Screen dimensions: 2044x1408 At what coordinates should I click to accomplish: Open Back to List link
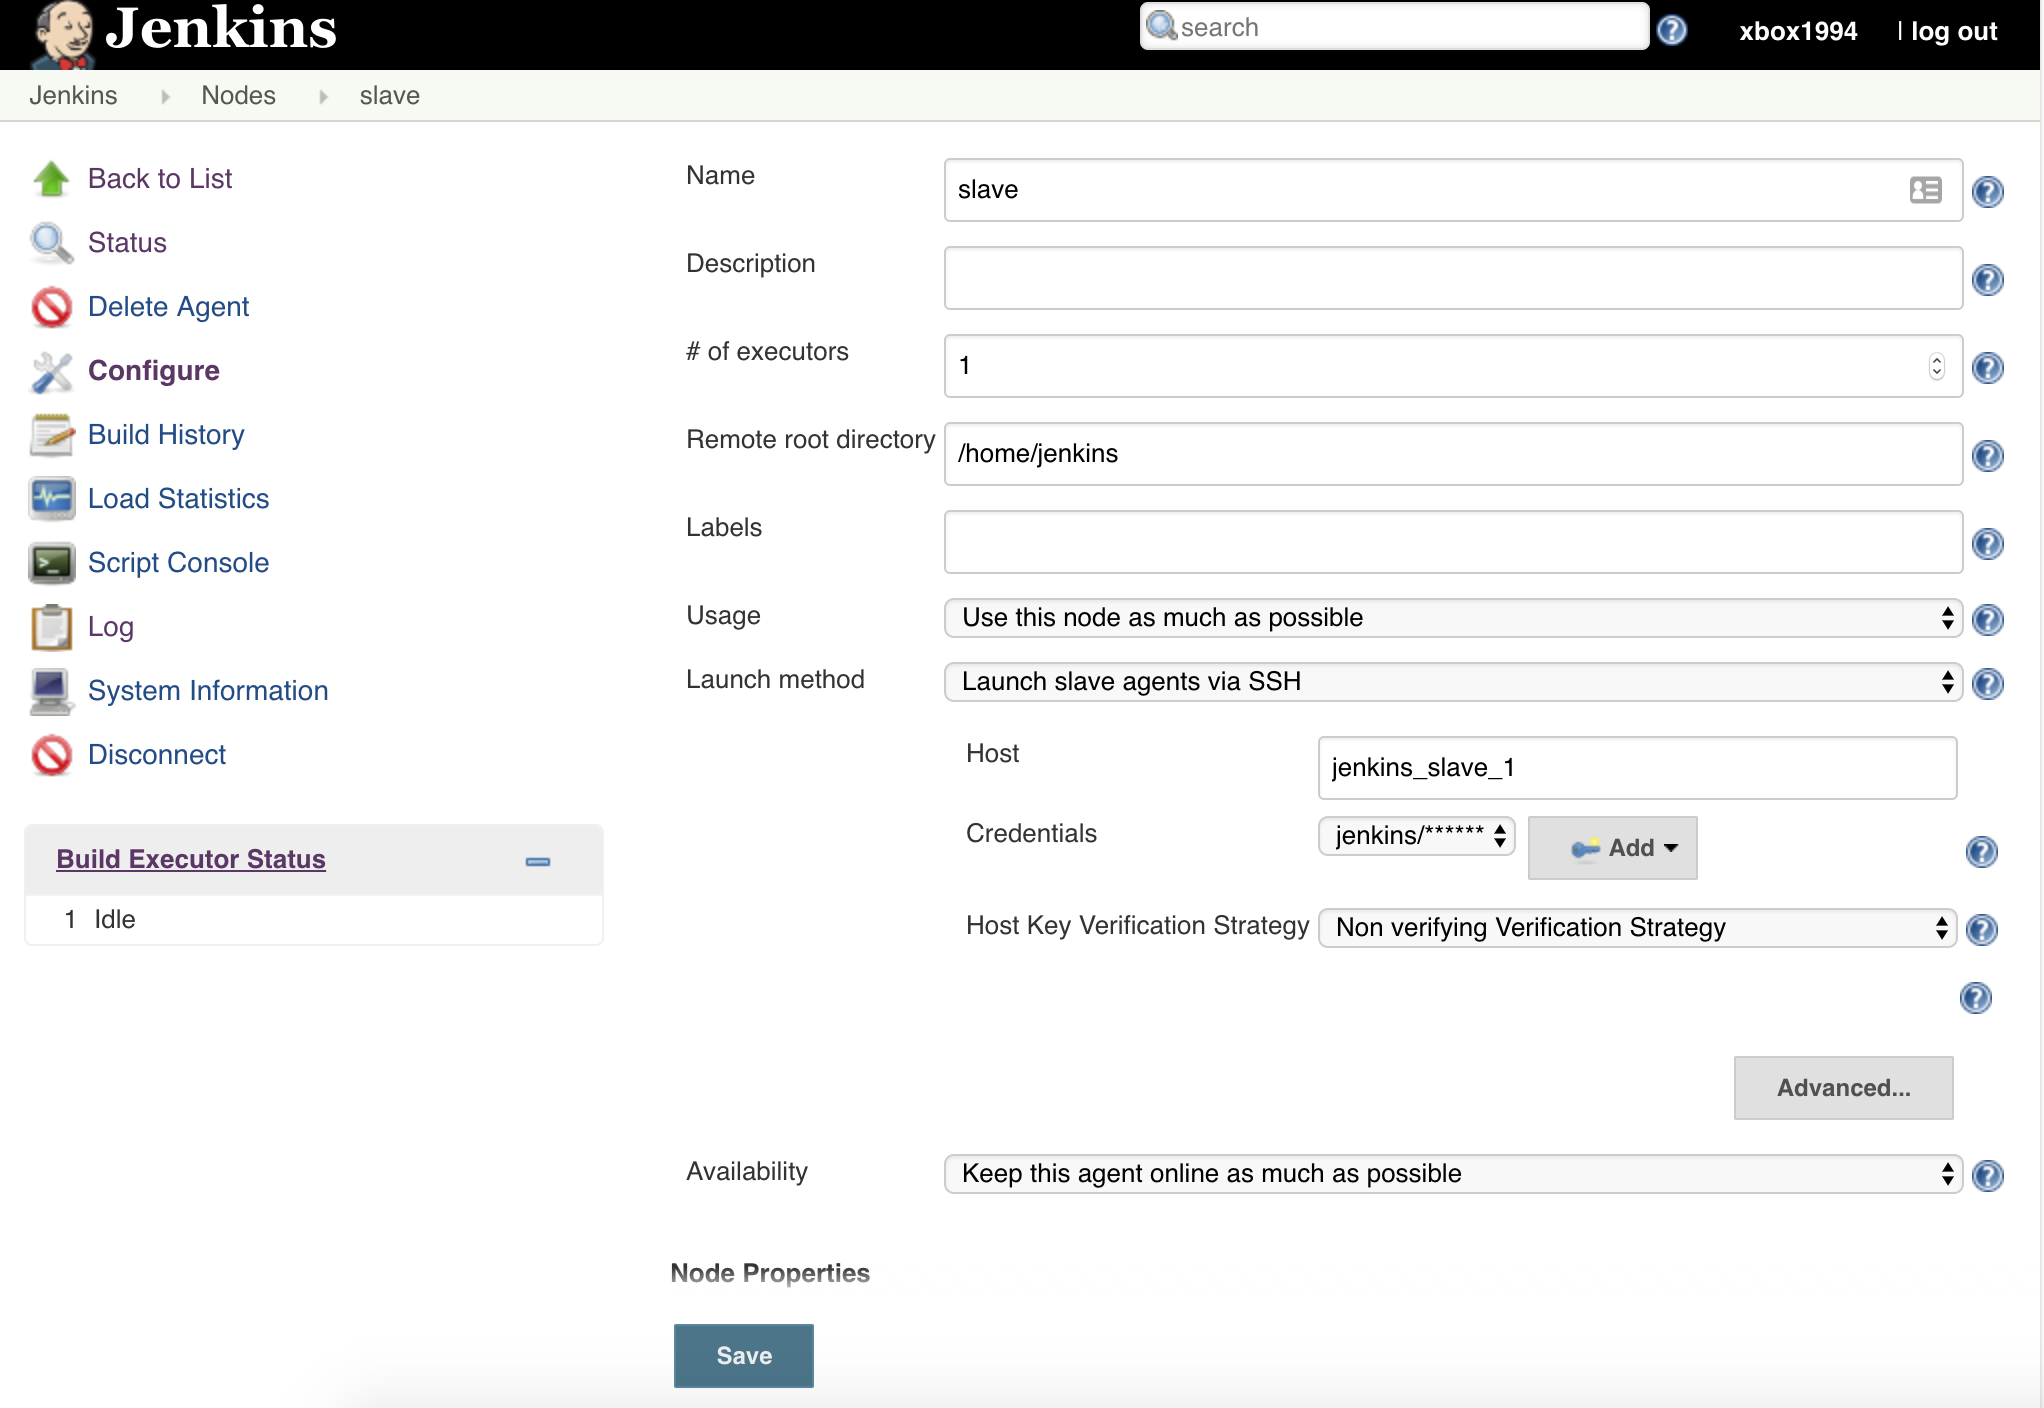coord(160,179)
